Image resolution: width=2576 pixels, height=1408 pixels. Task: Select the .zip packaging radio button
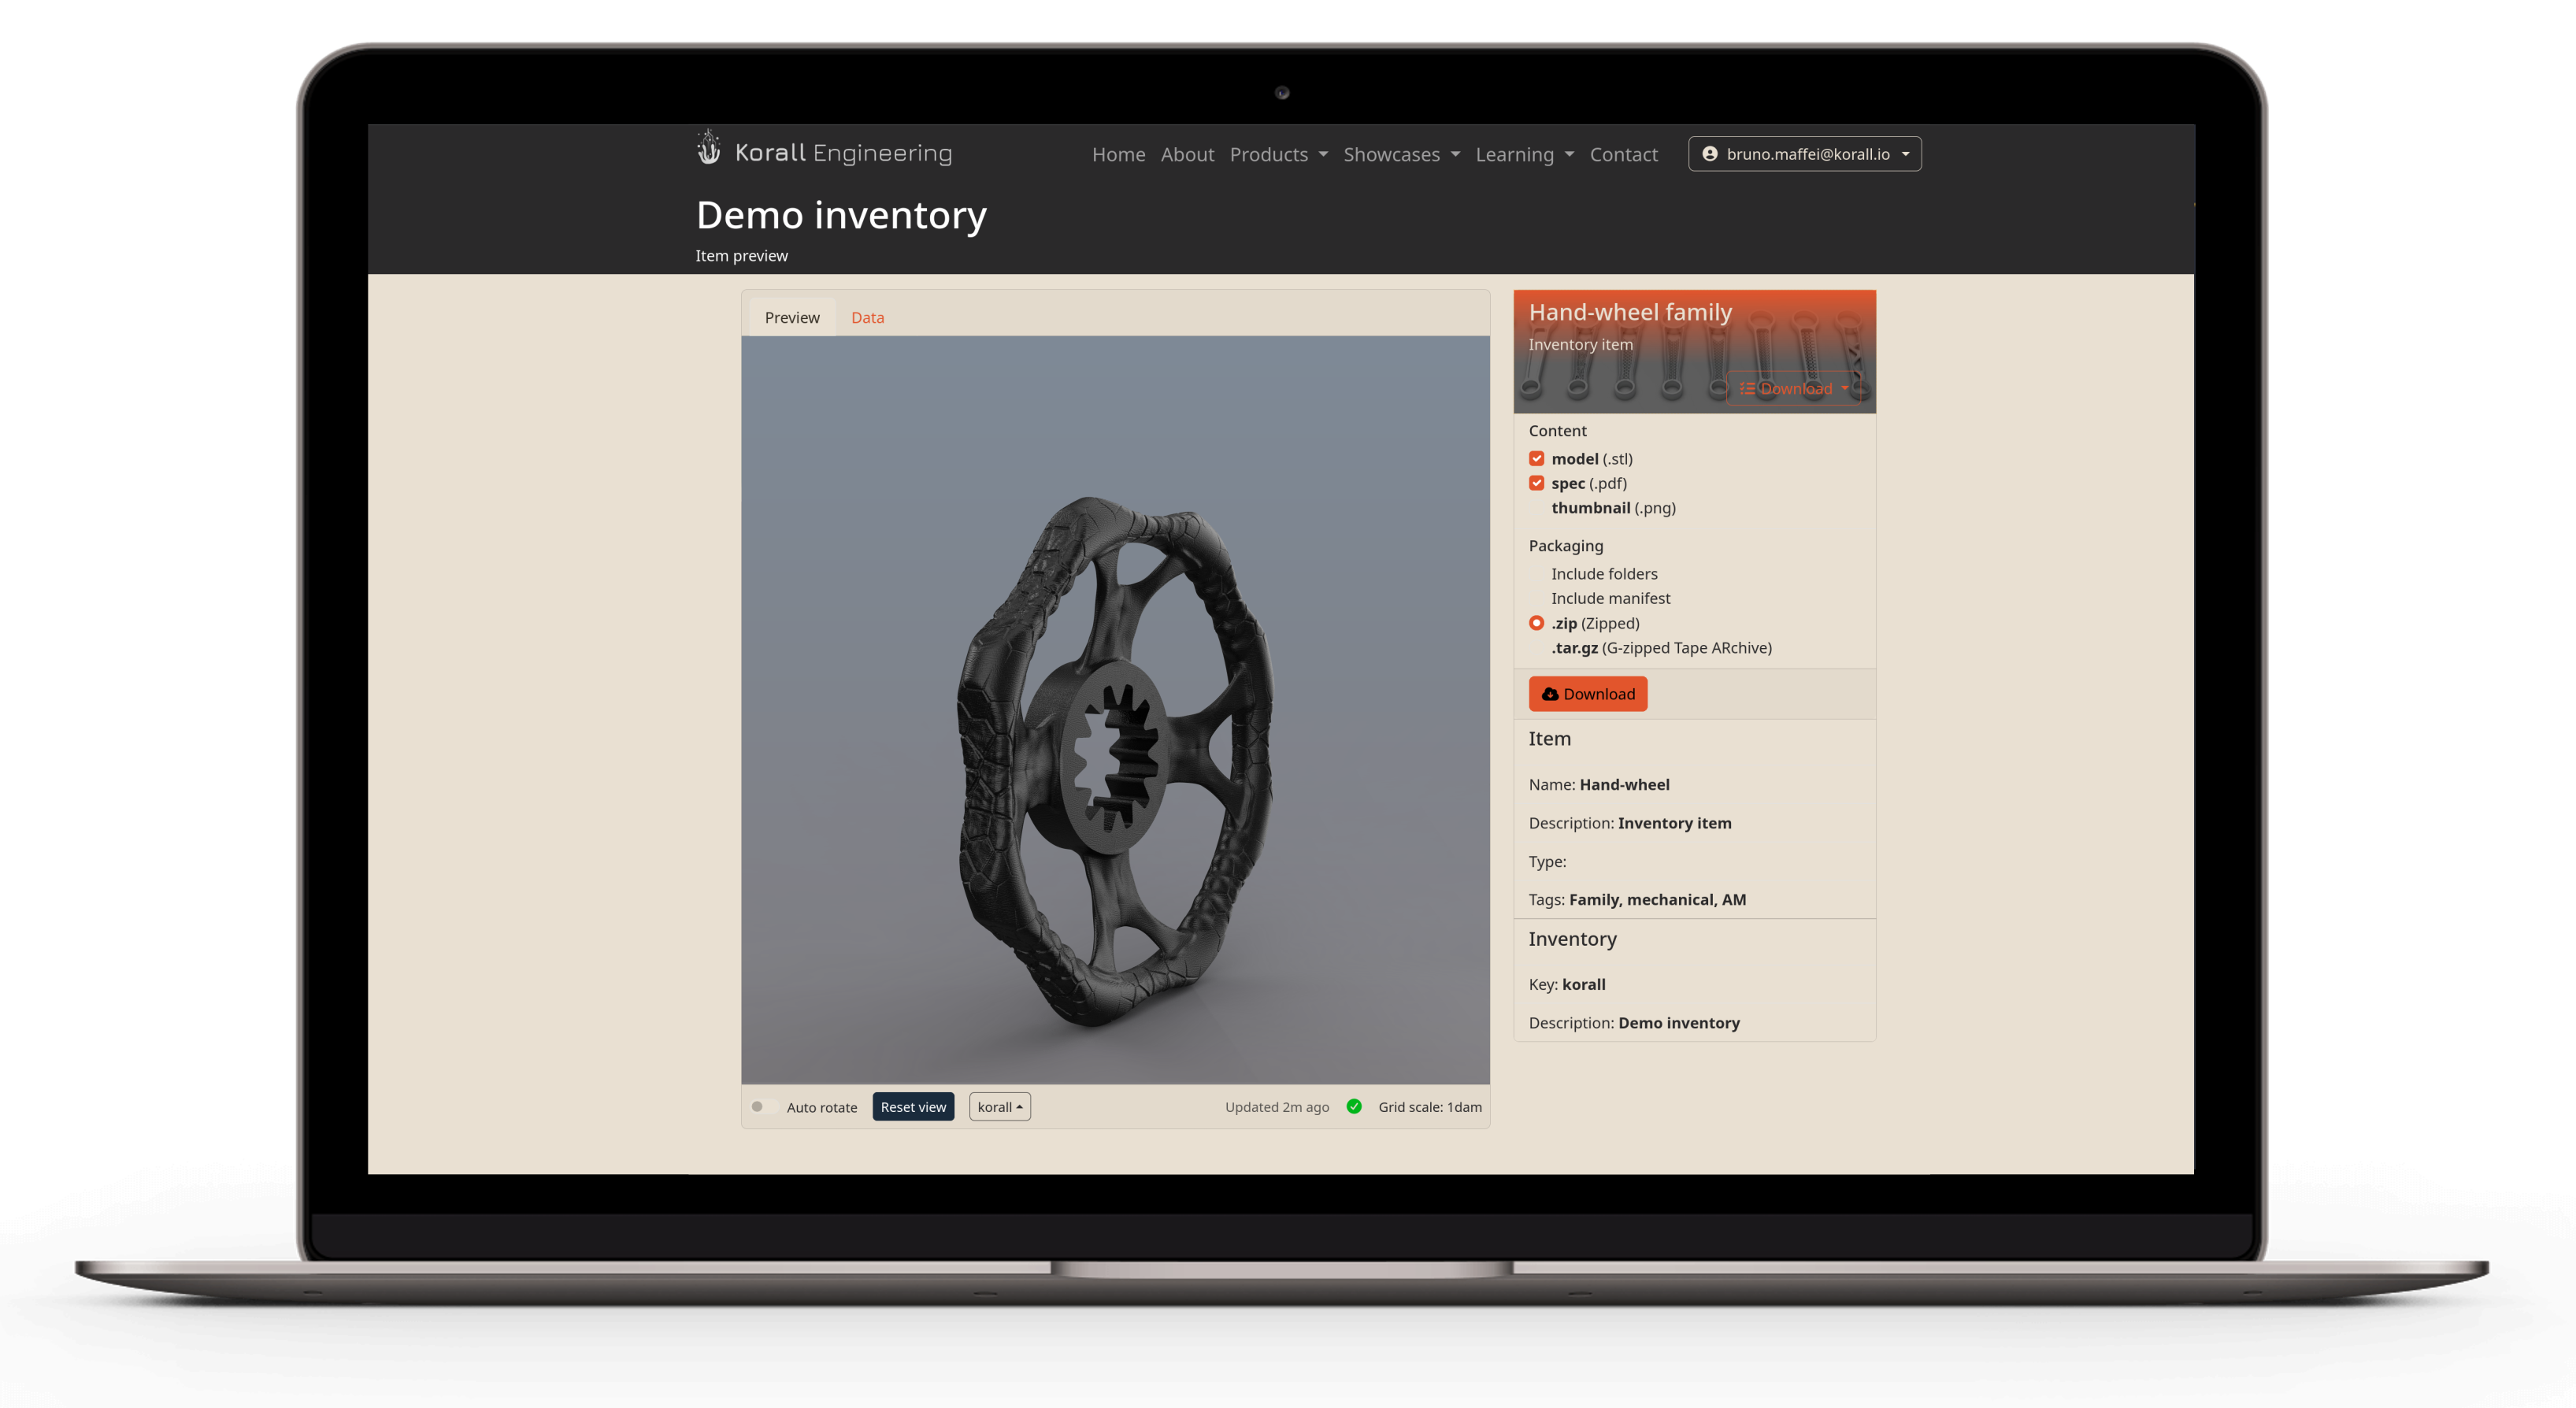pos(1536,623)
